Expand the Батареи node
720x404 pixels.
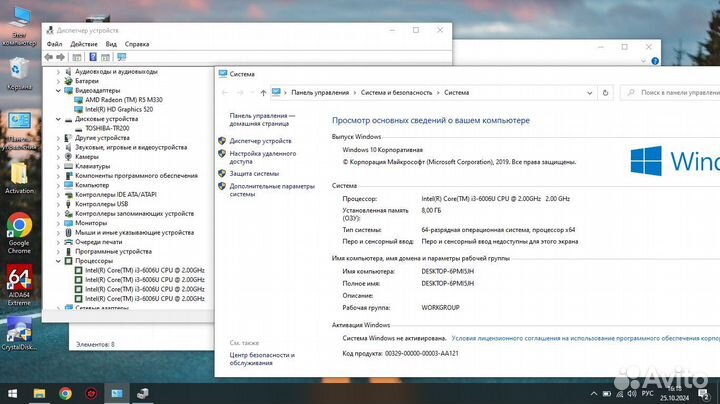pyautogui.click(x=58, y=81)
